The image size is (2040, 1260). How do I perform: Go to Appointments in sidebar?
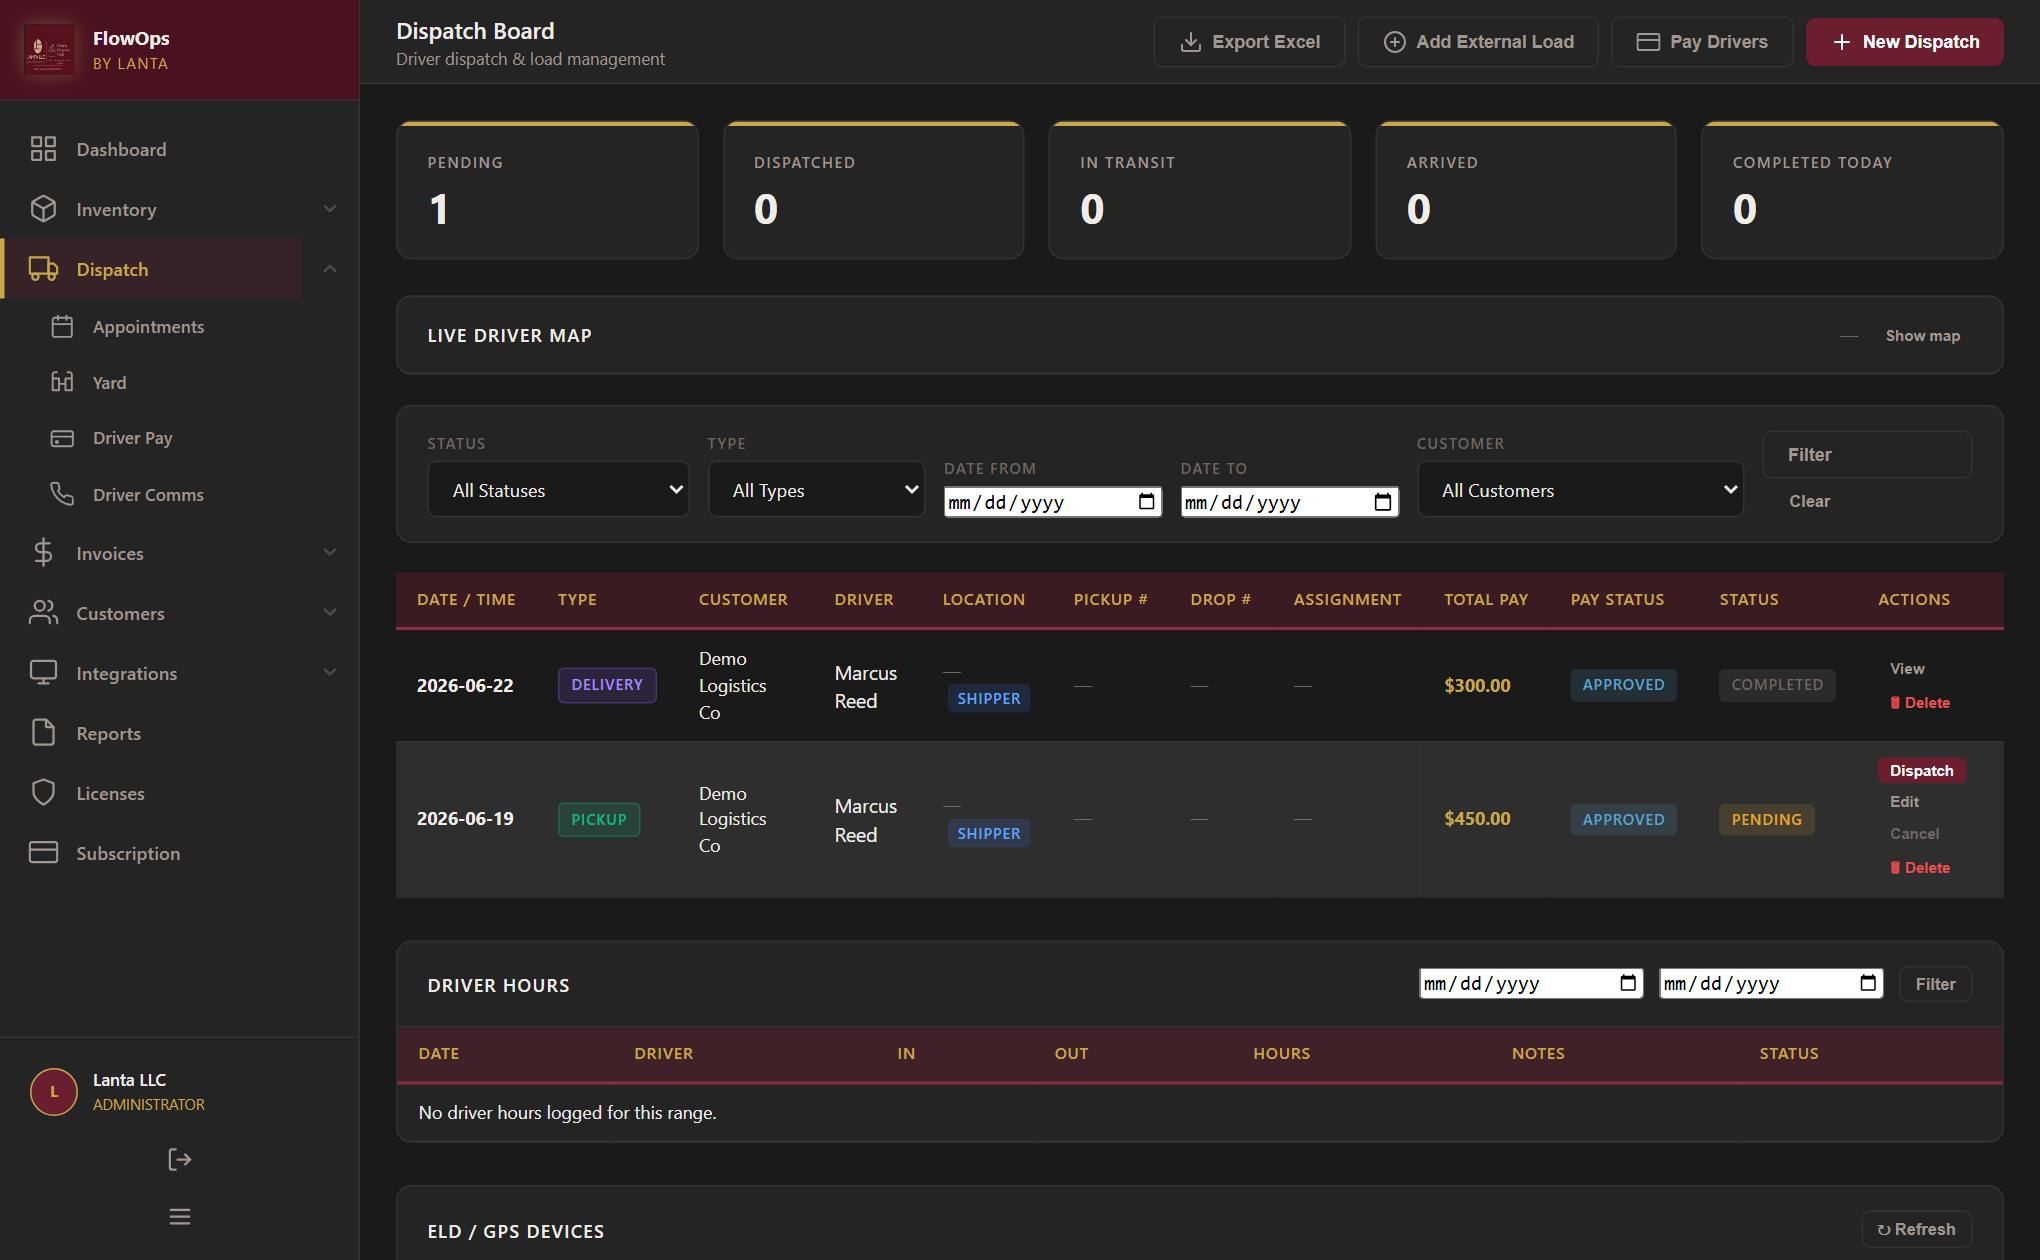coord(148,327)
